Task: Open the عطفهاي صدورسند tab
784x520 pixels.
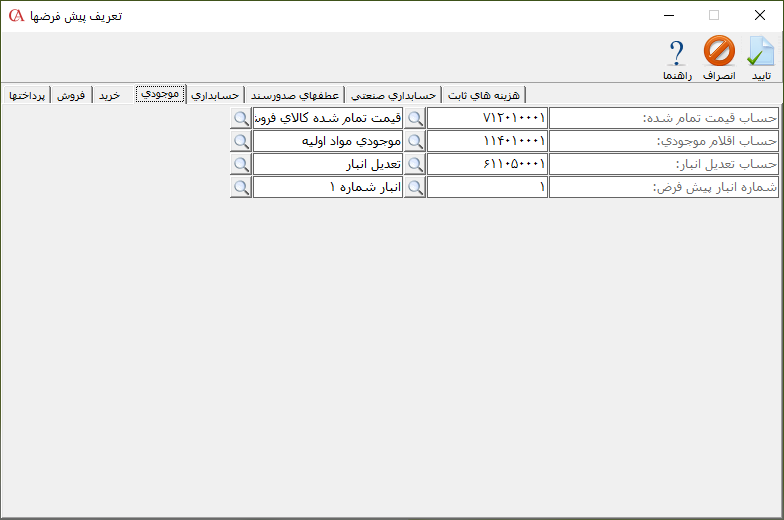Action: click(294, 95)
